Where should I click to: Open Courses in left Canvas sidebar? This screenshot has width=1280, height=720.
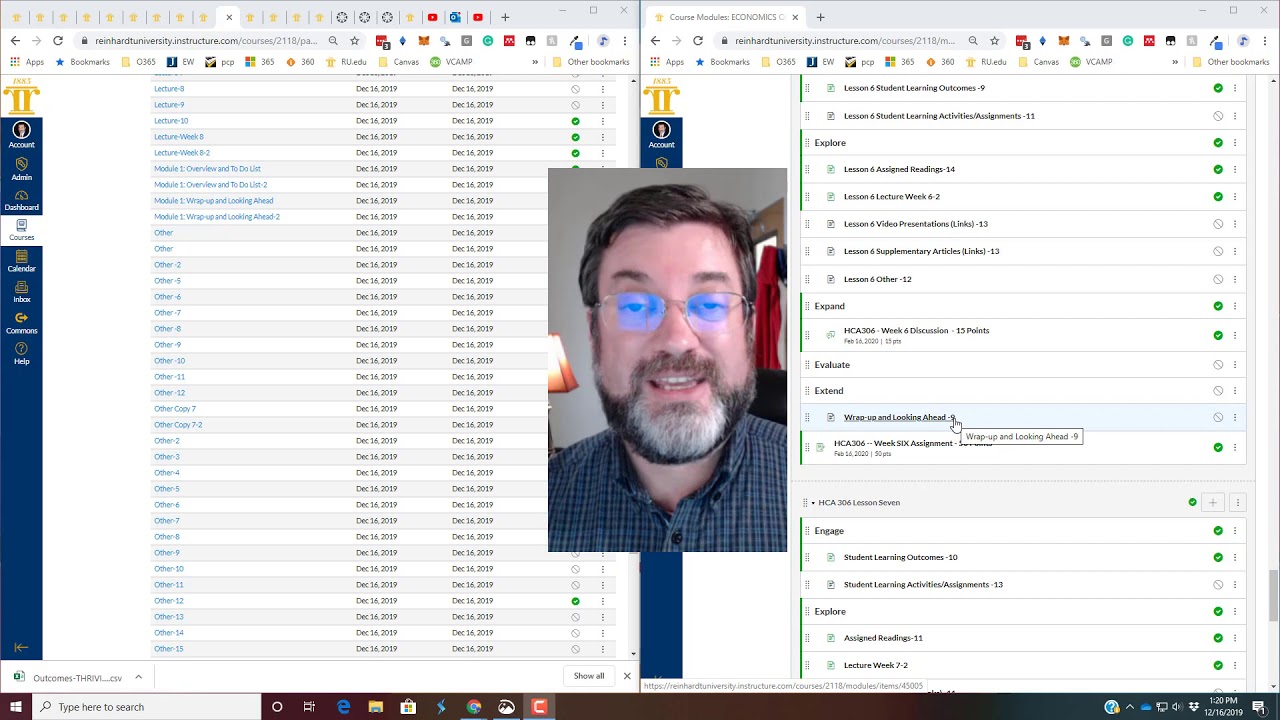21,230
